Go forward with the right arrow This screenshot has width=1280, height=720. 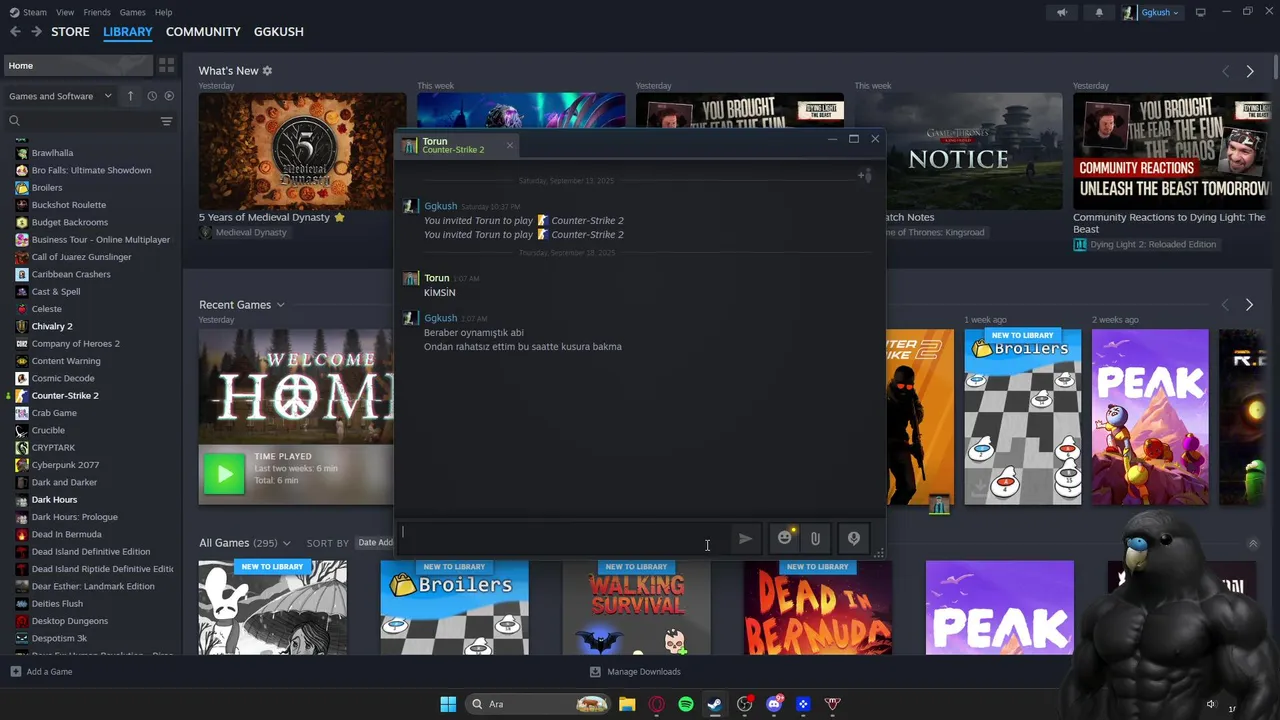point(36,32)
